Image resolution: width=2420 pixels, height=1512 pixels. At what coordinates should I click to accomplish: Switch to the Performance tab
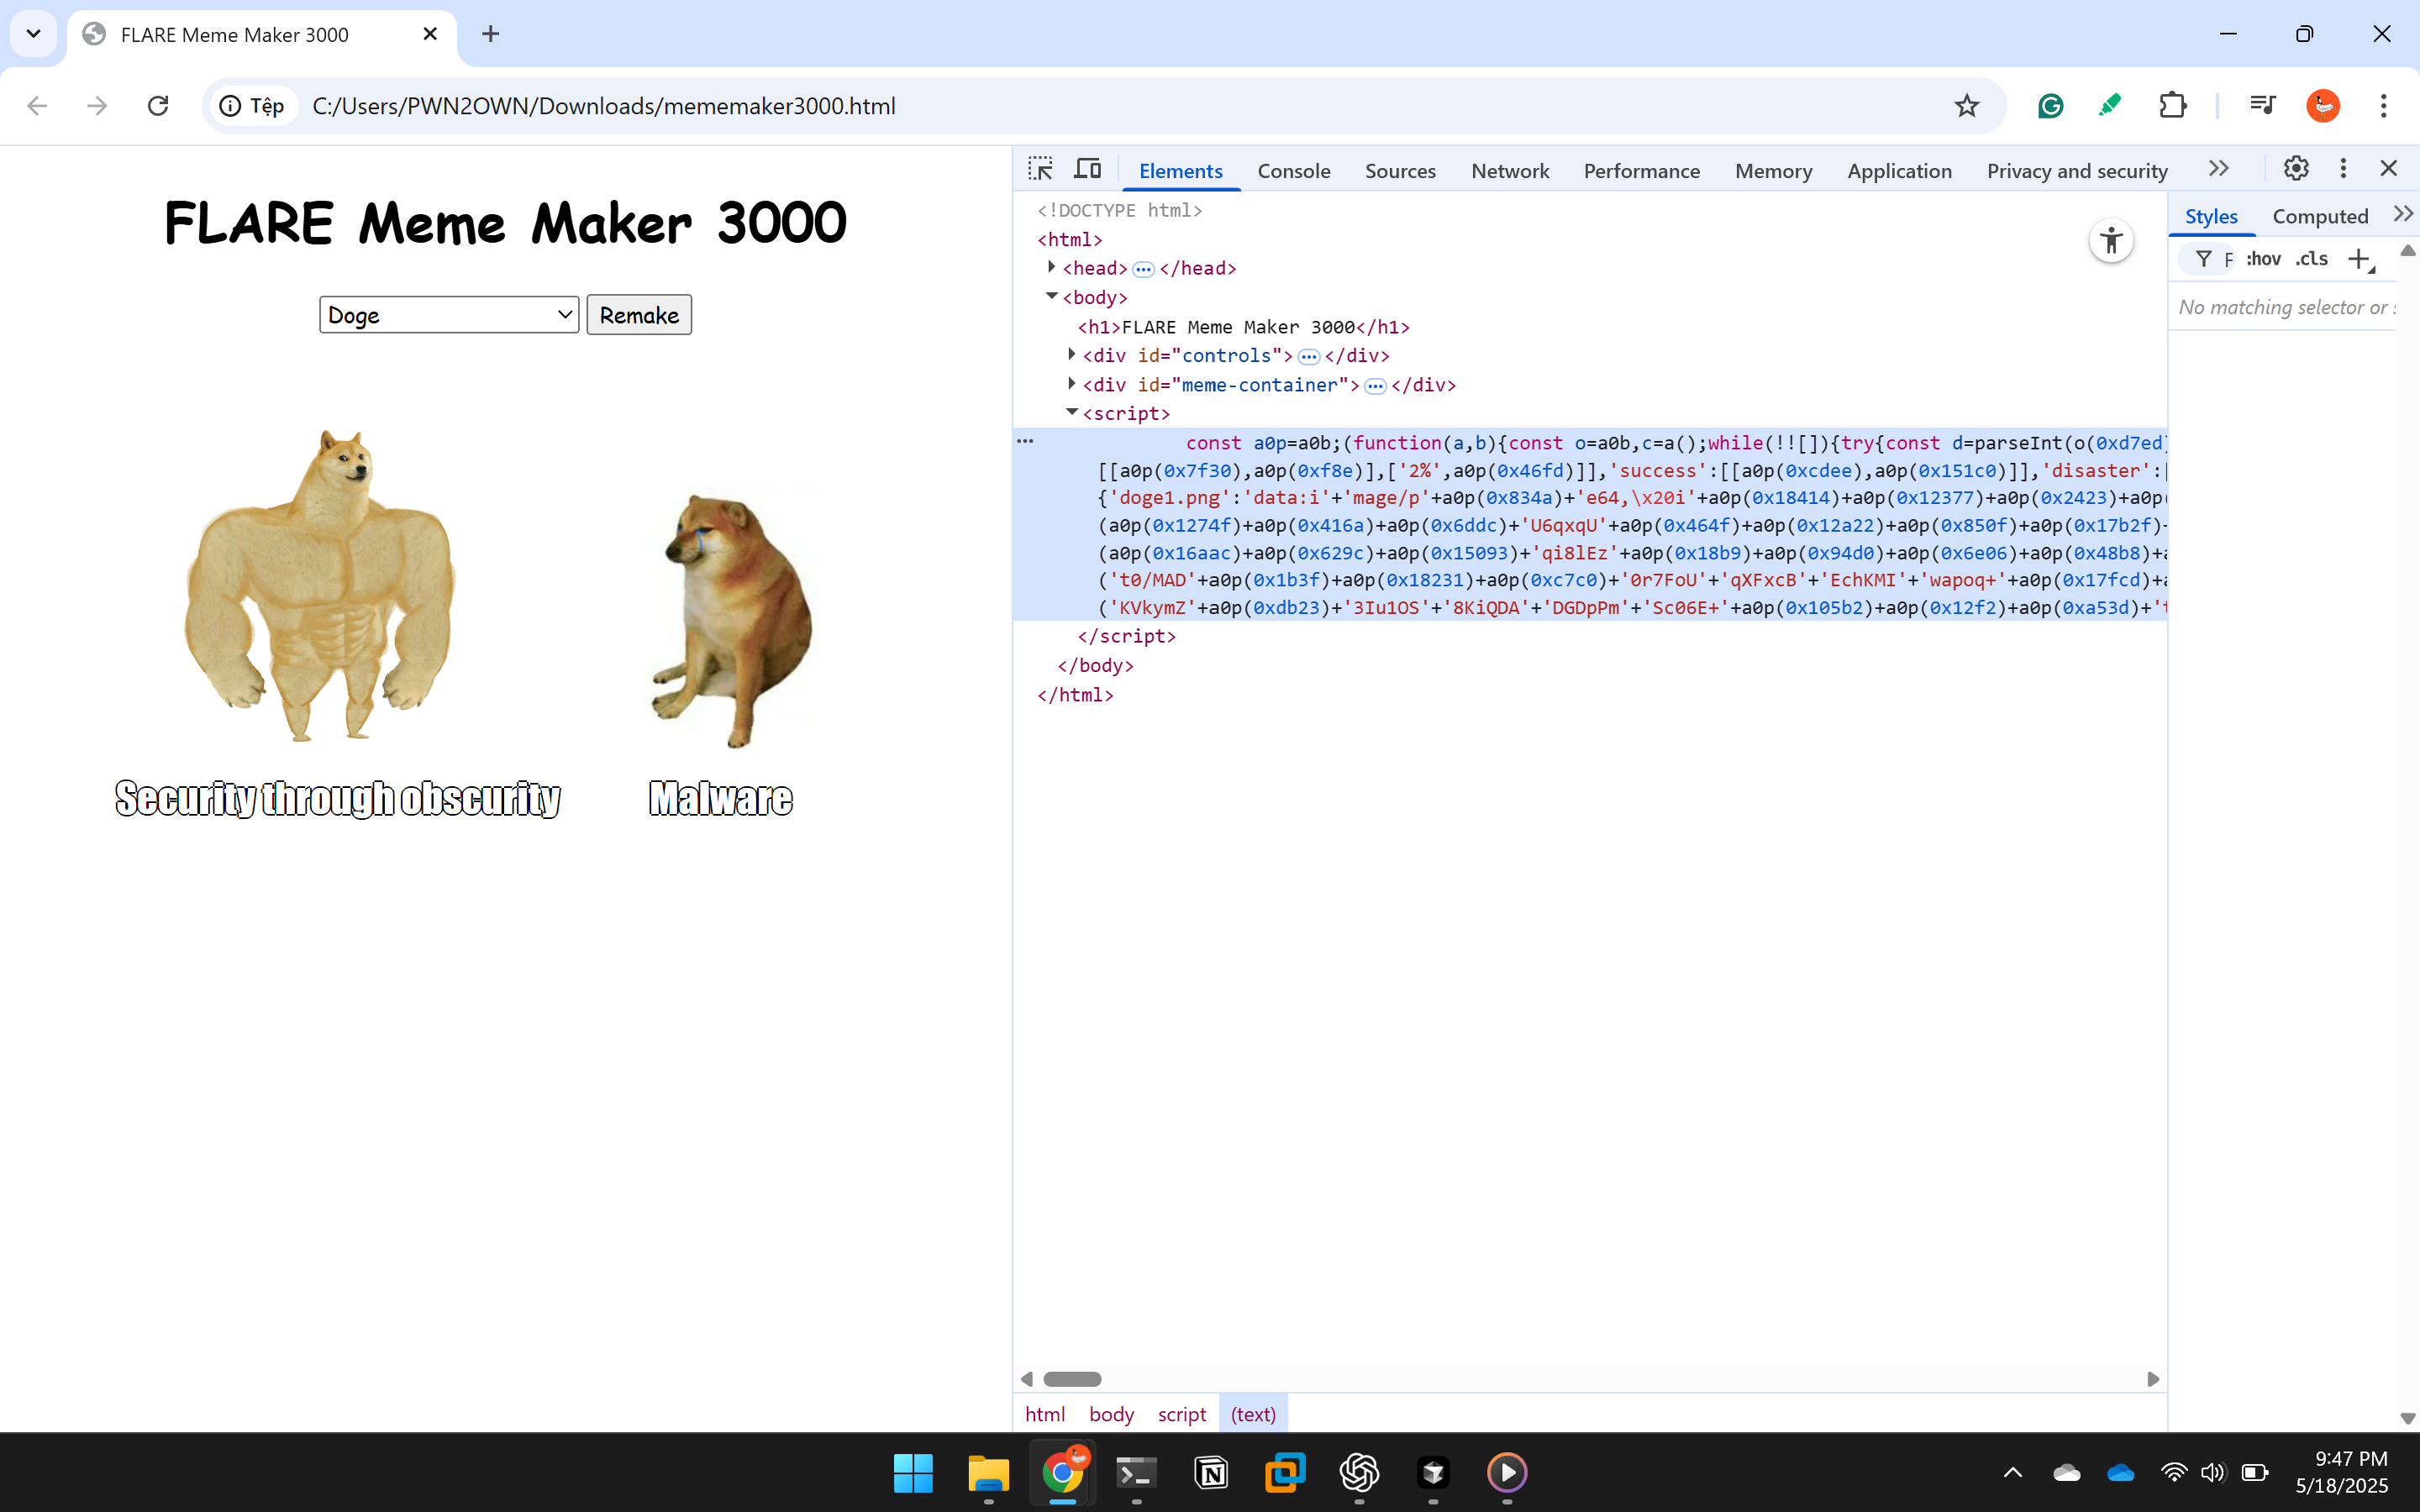click(x=1641, y=171)
